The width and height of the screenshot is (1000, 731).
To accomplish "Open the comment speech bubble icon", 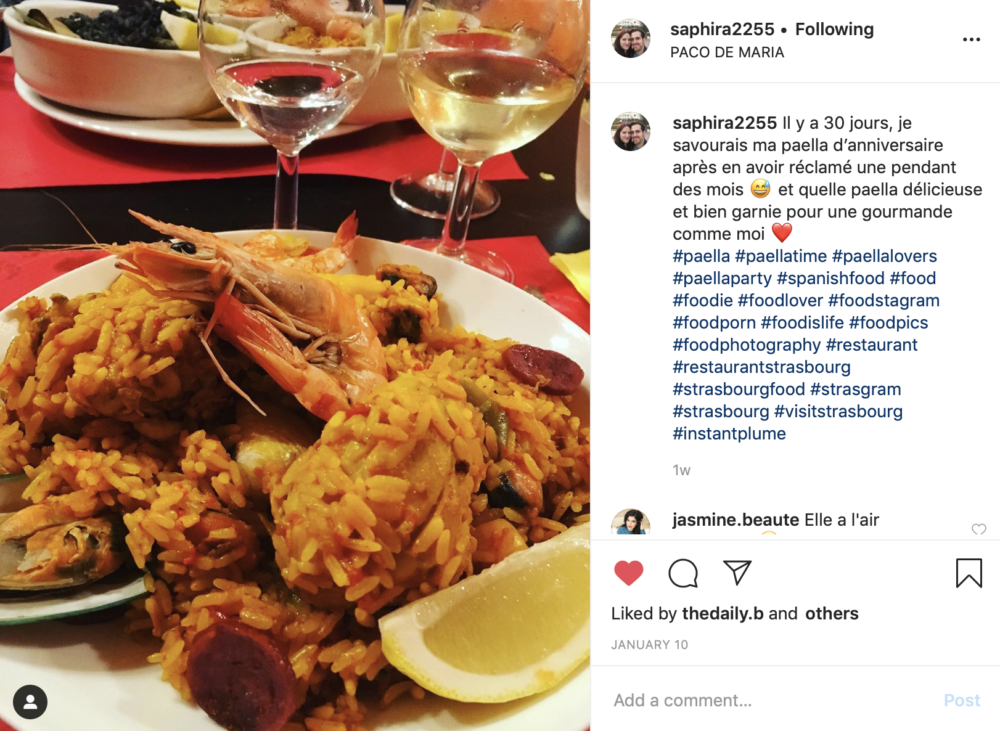I will click(x=682, y=573).
